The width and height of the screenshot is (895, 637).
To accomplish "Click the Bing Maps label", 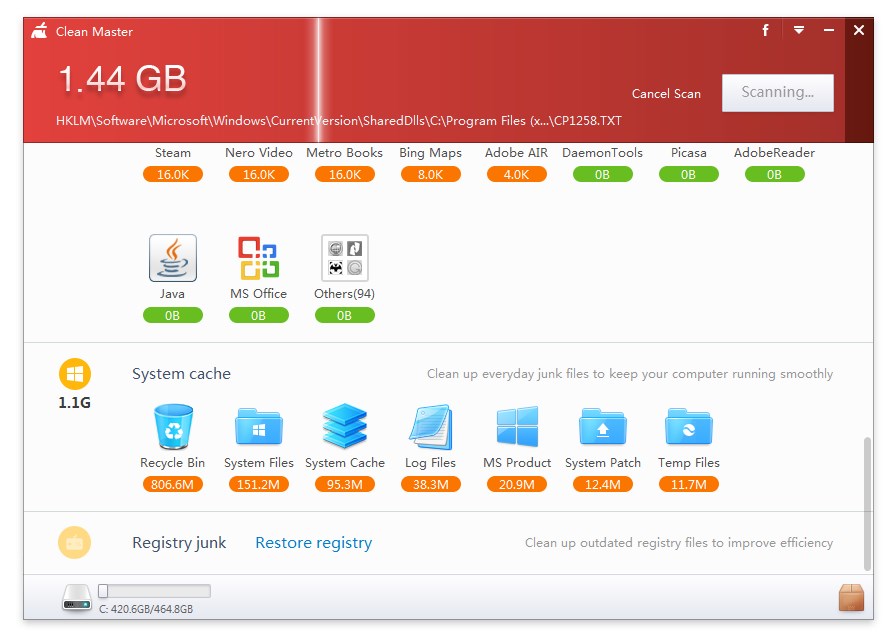I will (430, 153).
